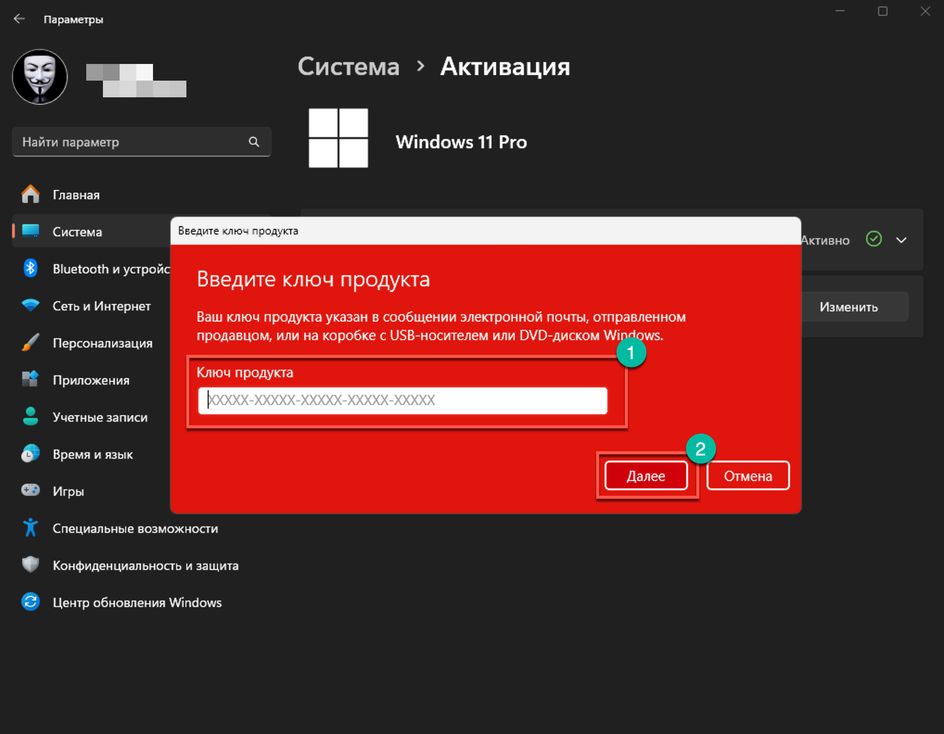
Task: Click the Учетные записи person icon
Action: pyautogui.click(x=30, y=417)
